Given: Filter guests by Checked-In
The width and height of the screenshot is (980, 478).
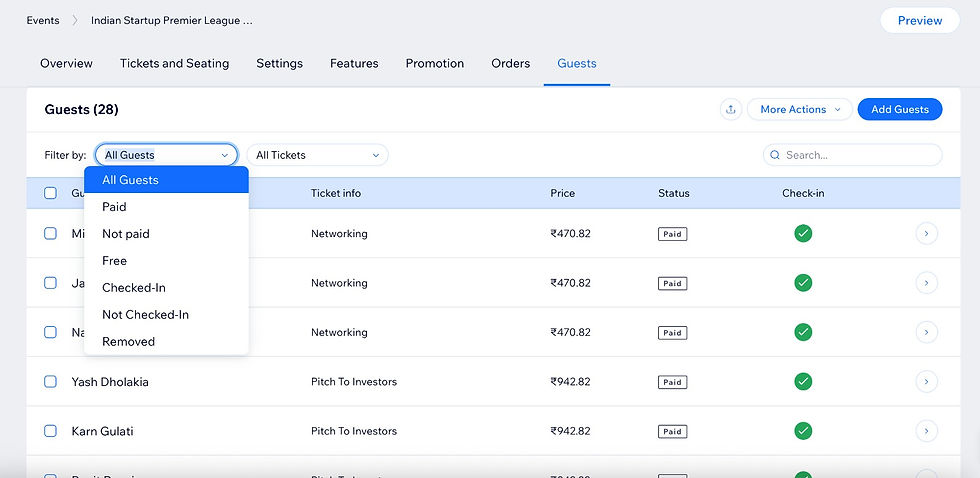Looking at the screenshot, I should tap(166, 287).
